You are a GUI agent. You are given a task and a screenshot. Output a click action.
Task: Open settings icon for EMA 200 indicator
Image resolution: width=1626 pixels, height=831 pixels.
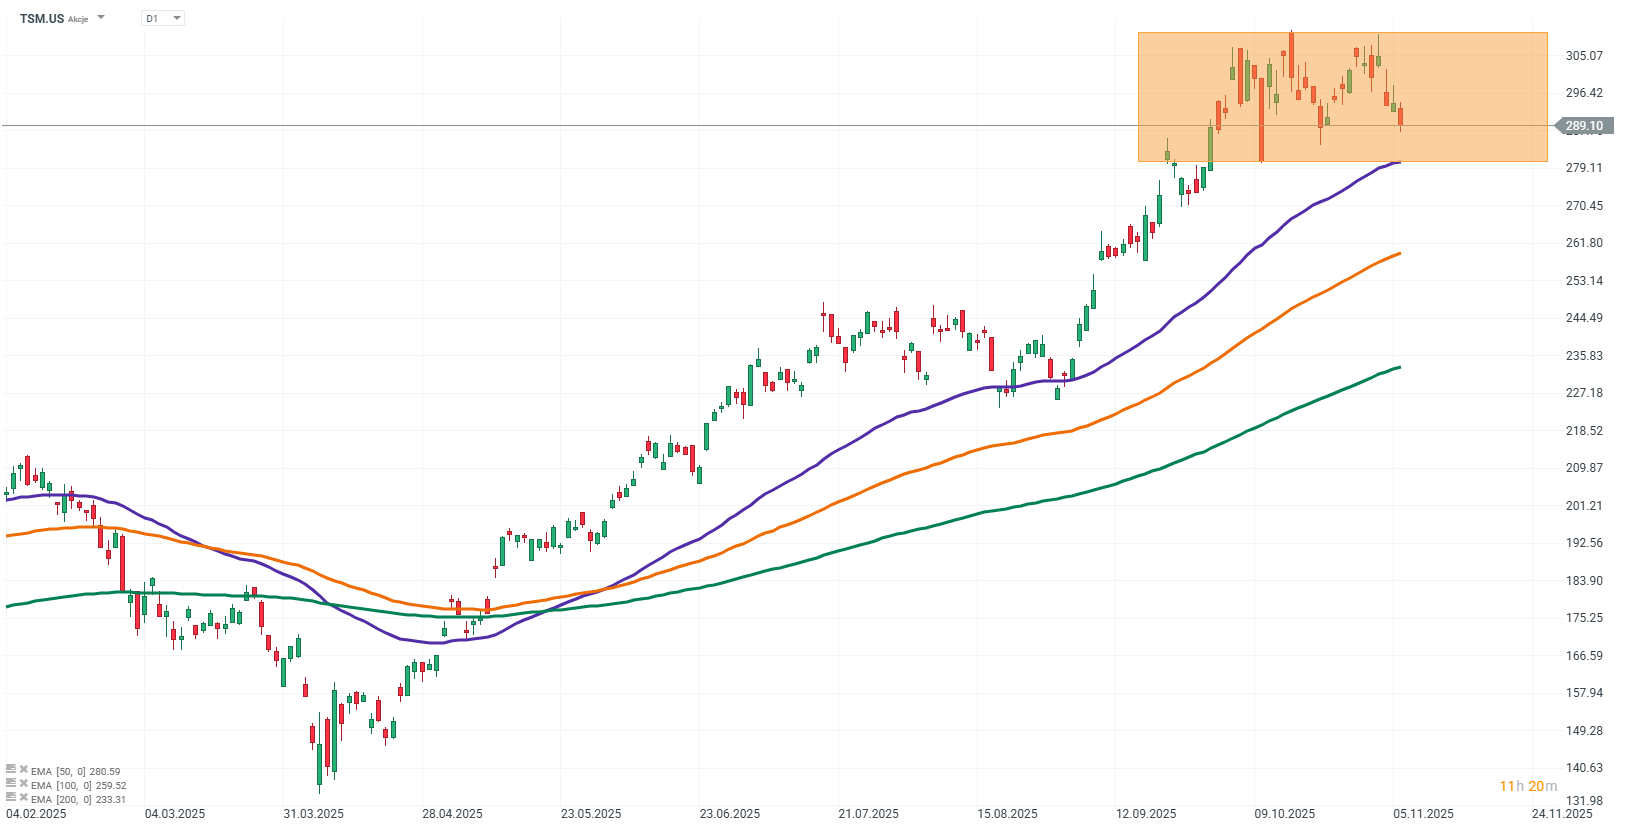tap(11, 798)
